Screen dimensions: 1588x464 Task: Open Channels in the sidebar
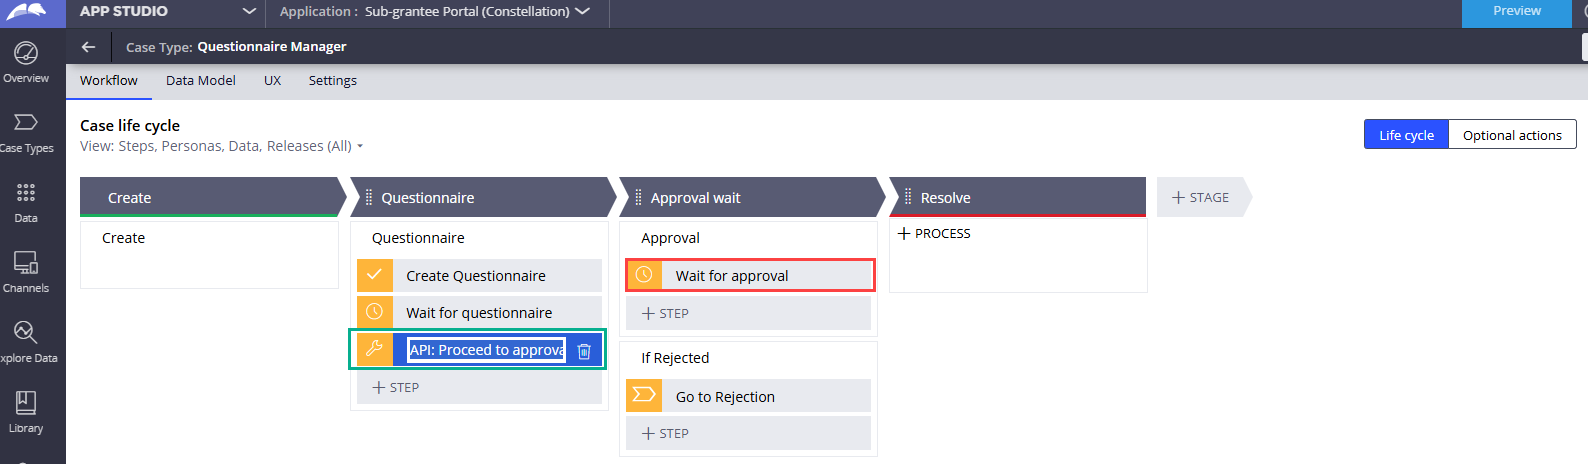(x=26, y=271)
